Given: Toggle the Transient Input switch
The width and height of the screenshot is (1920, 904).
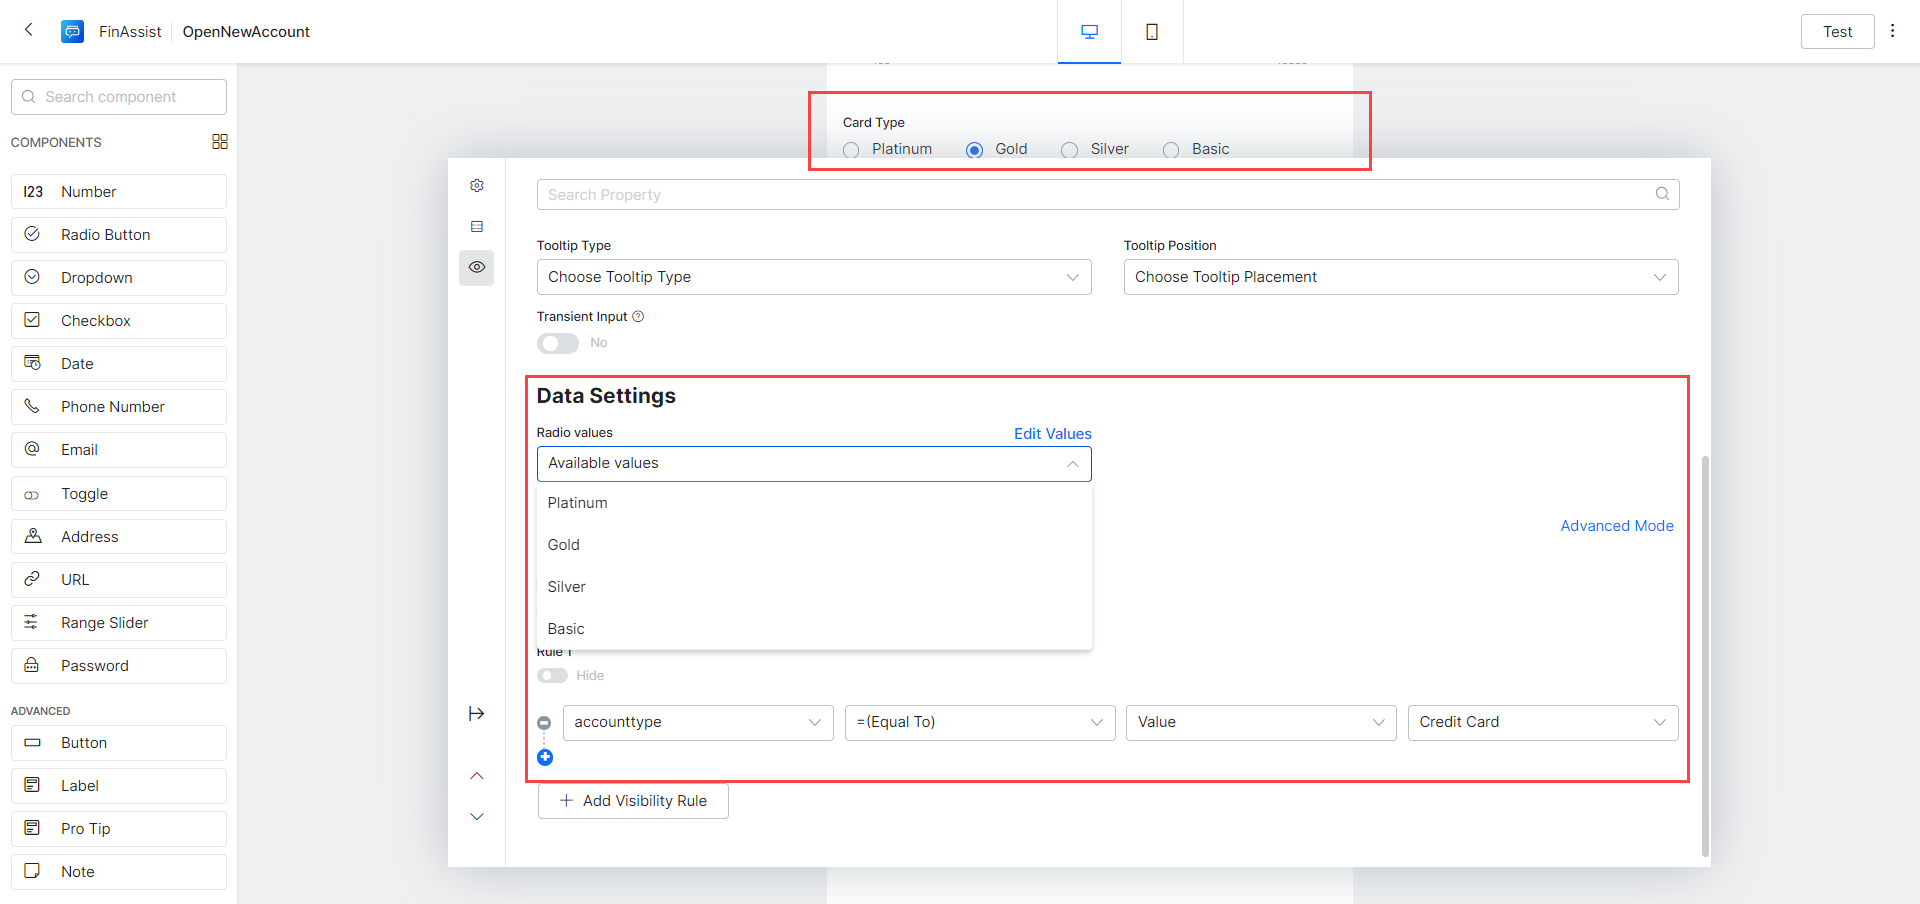Looking at the screenshot, I should click(558, 343).
